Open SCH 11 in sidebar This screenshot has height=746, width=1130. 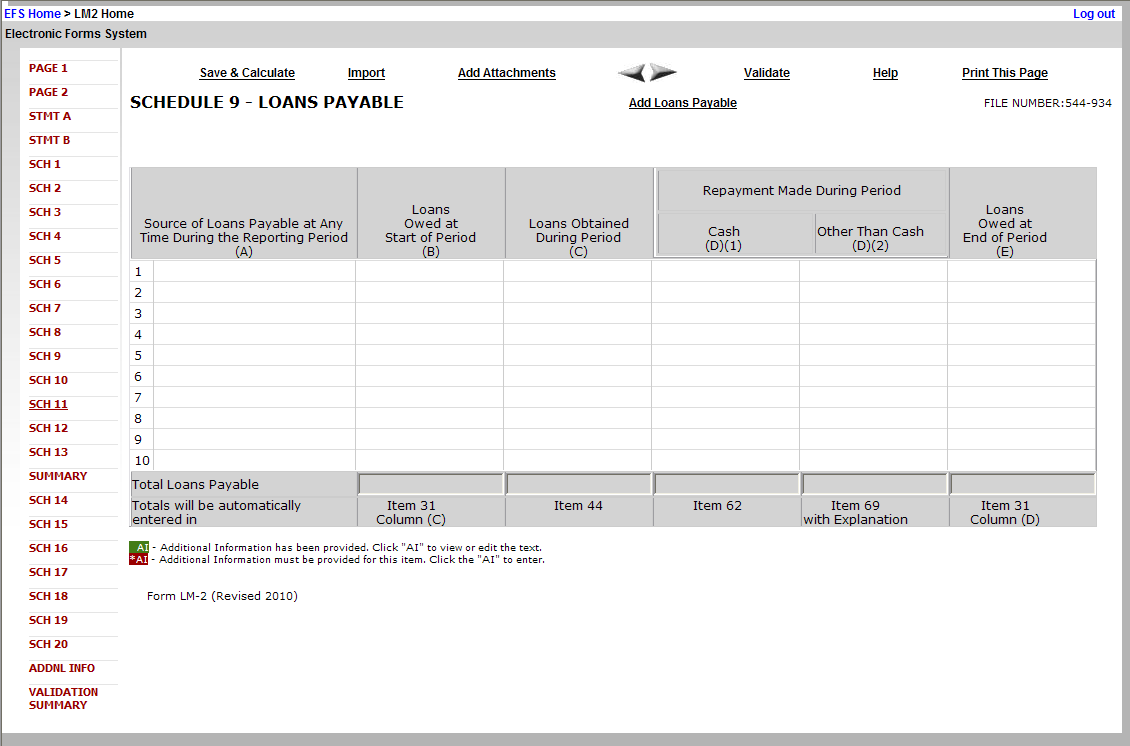pos(48,404)
